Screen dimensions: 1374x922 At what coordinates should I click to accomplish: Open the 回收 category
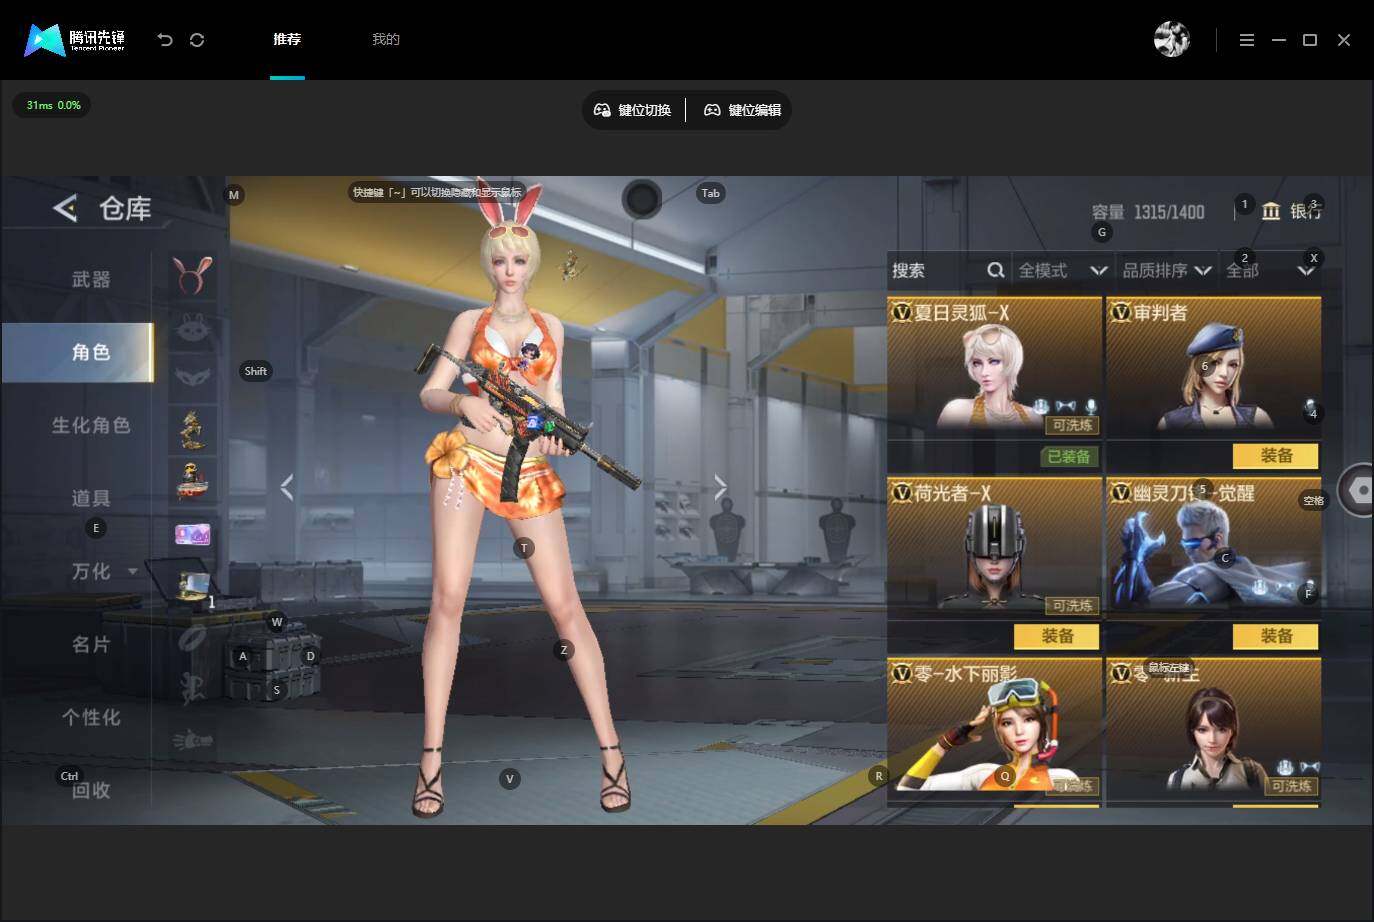[x=91, y=790]
